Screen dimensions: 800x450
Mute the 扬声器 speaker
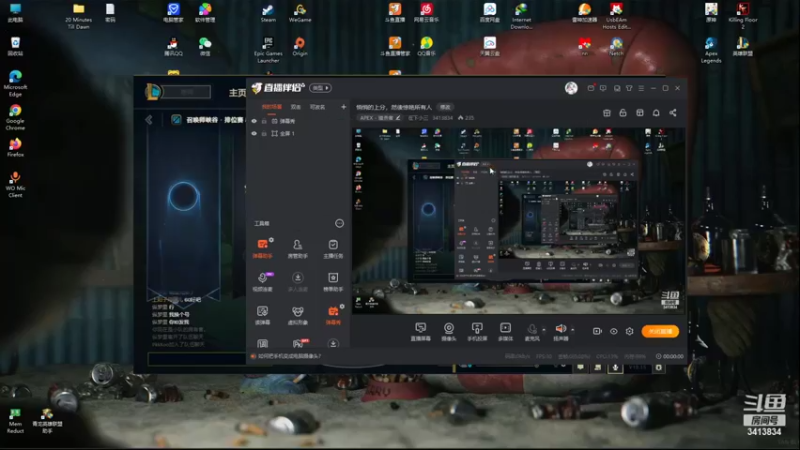click(561, 332)
